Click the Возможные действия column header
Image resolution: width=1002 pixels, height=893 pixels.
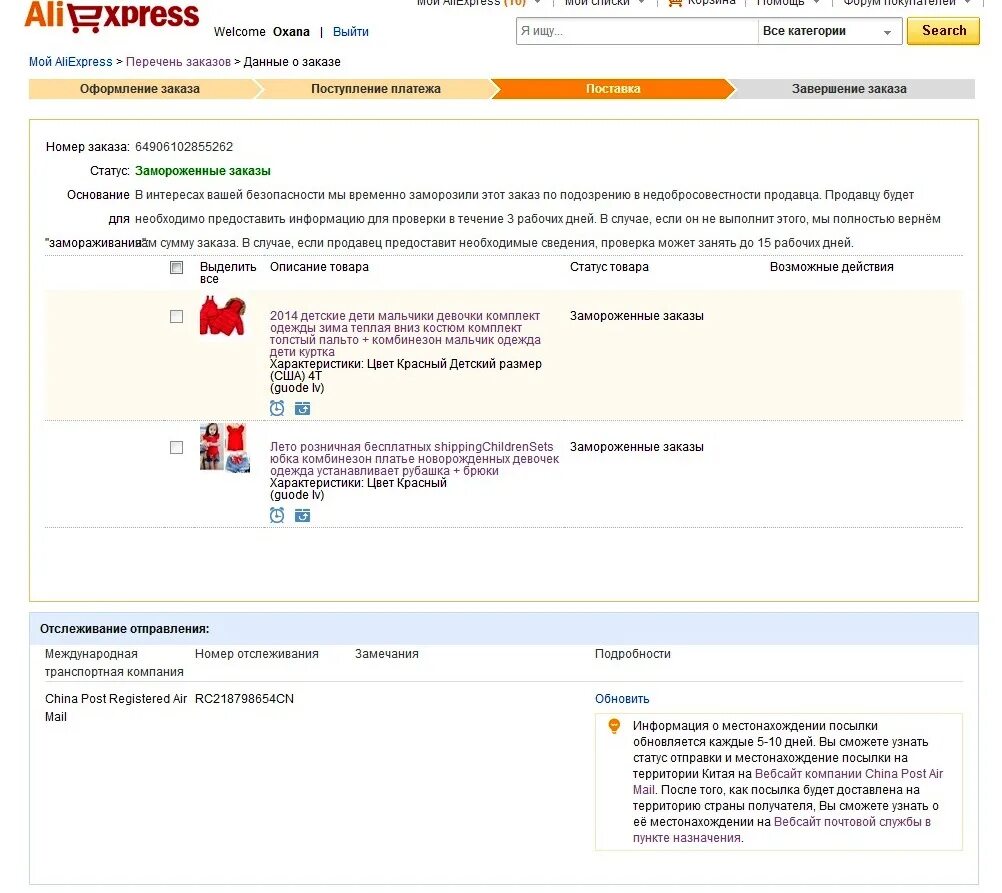[x=831, y=267]
